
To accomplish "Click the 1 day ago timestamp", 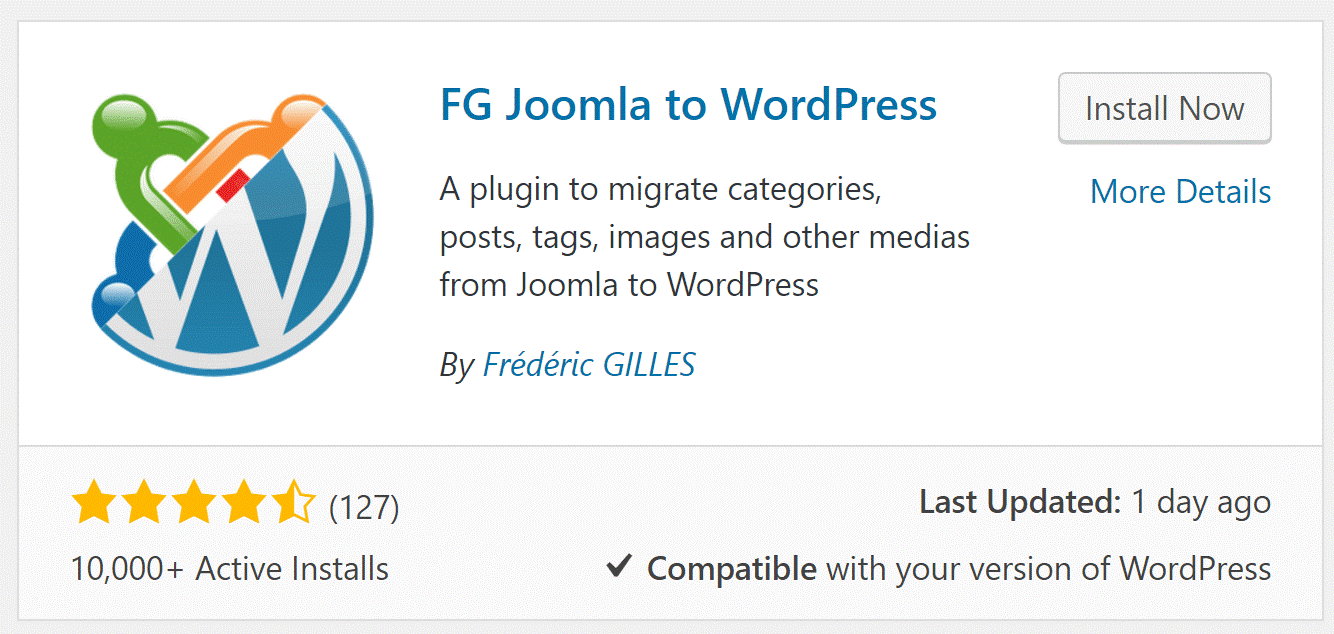I will (x=1200, y=502).
